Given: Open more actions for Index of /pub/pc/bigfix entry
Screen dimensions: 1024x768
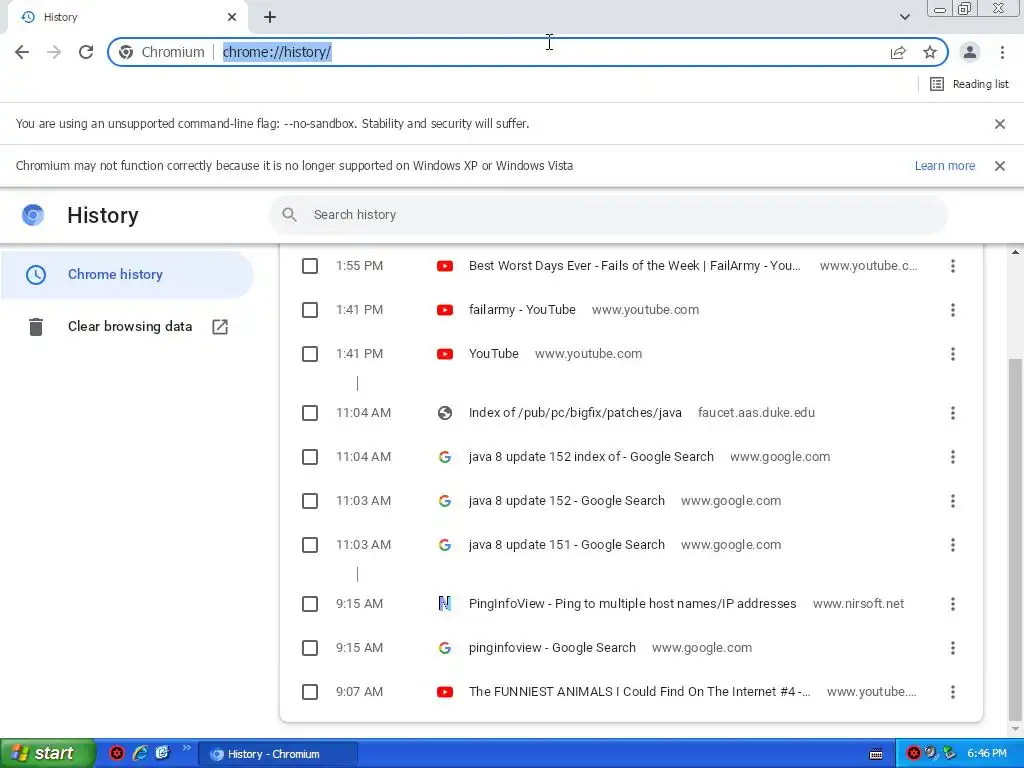Looking at the screenshot, I should click(x=953, y=413).
